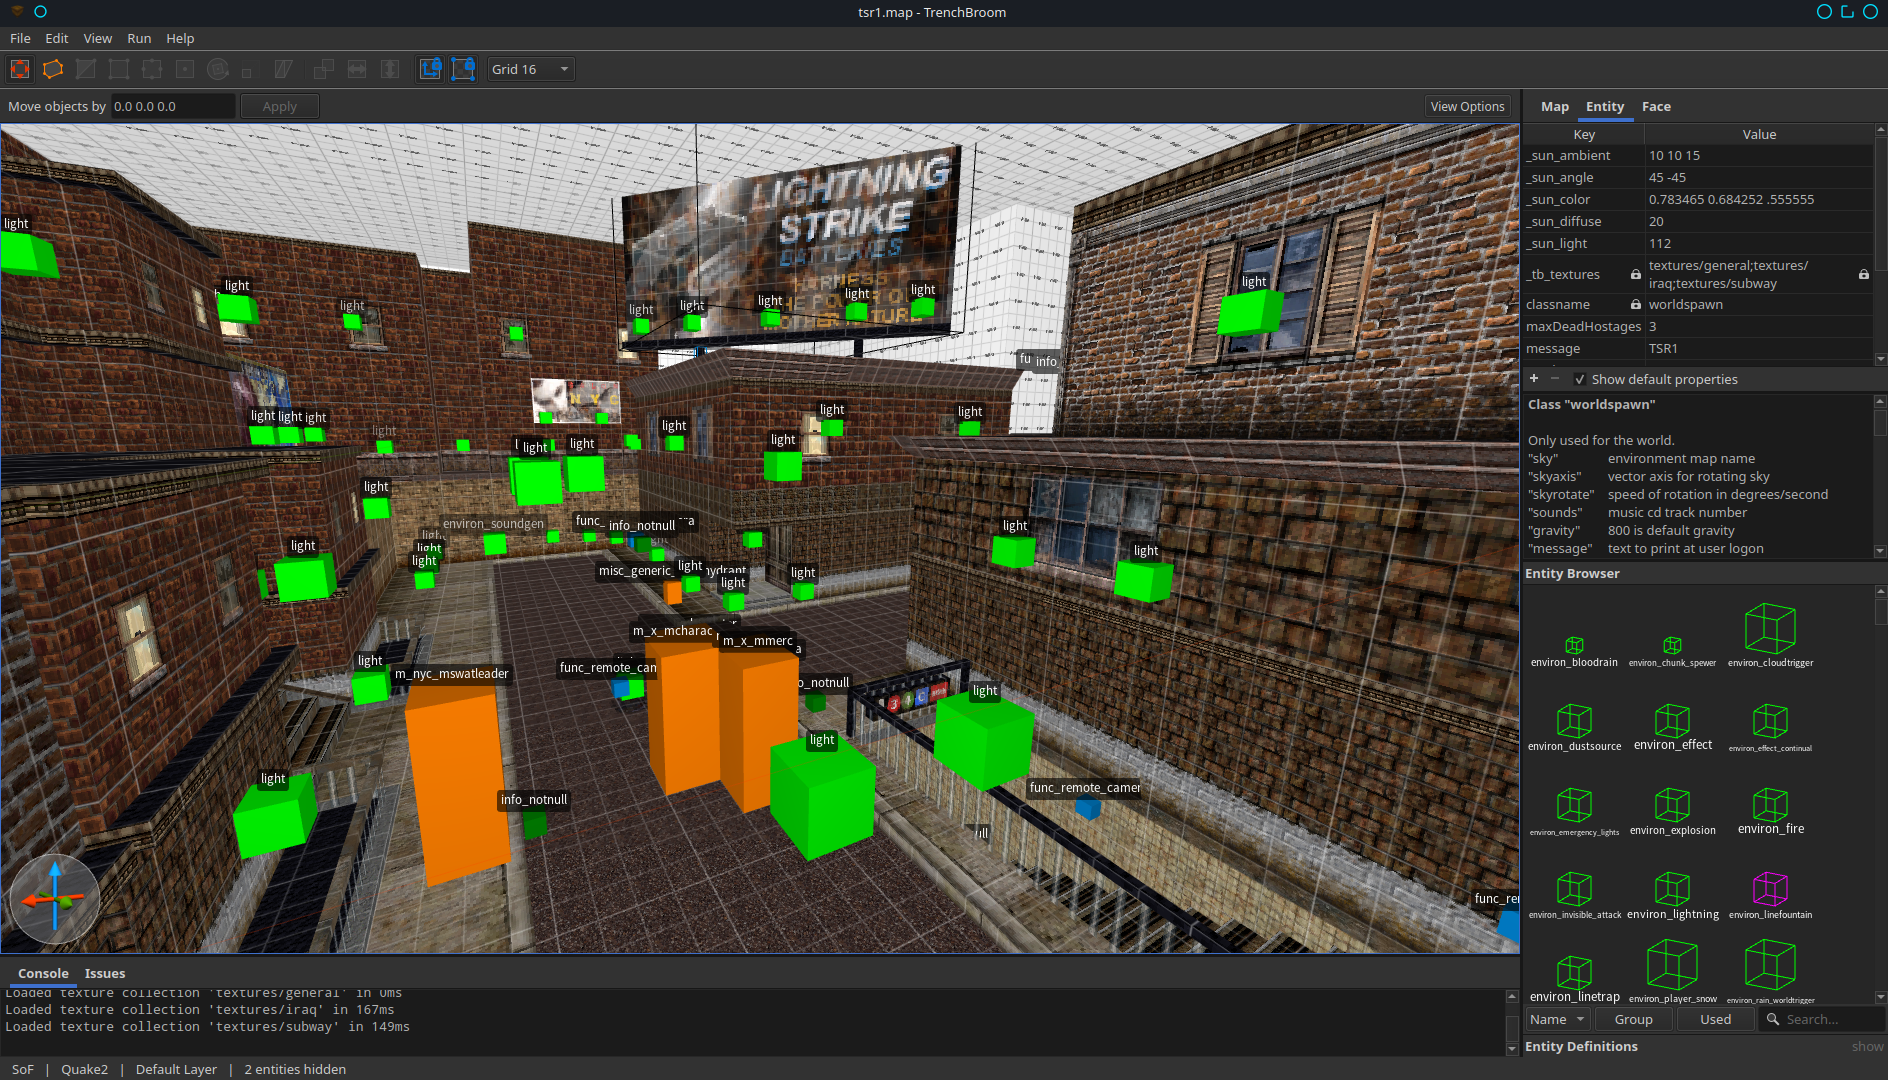Screen dimensions: 1888x1080
Task: Select environ_linetrap entity in browser
Action: click(x=1574, y=979)
